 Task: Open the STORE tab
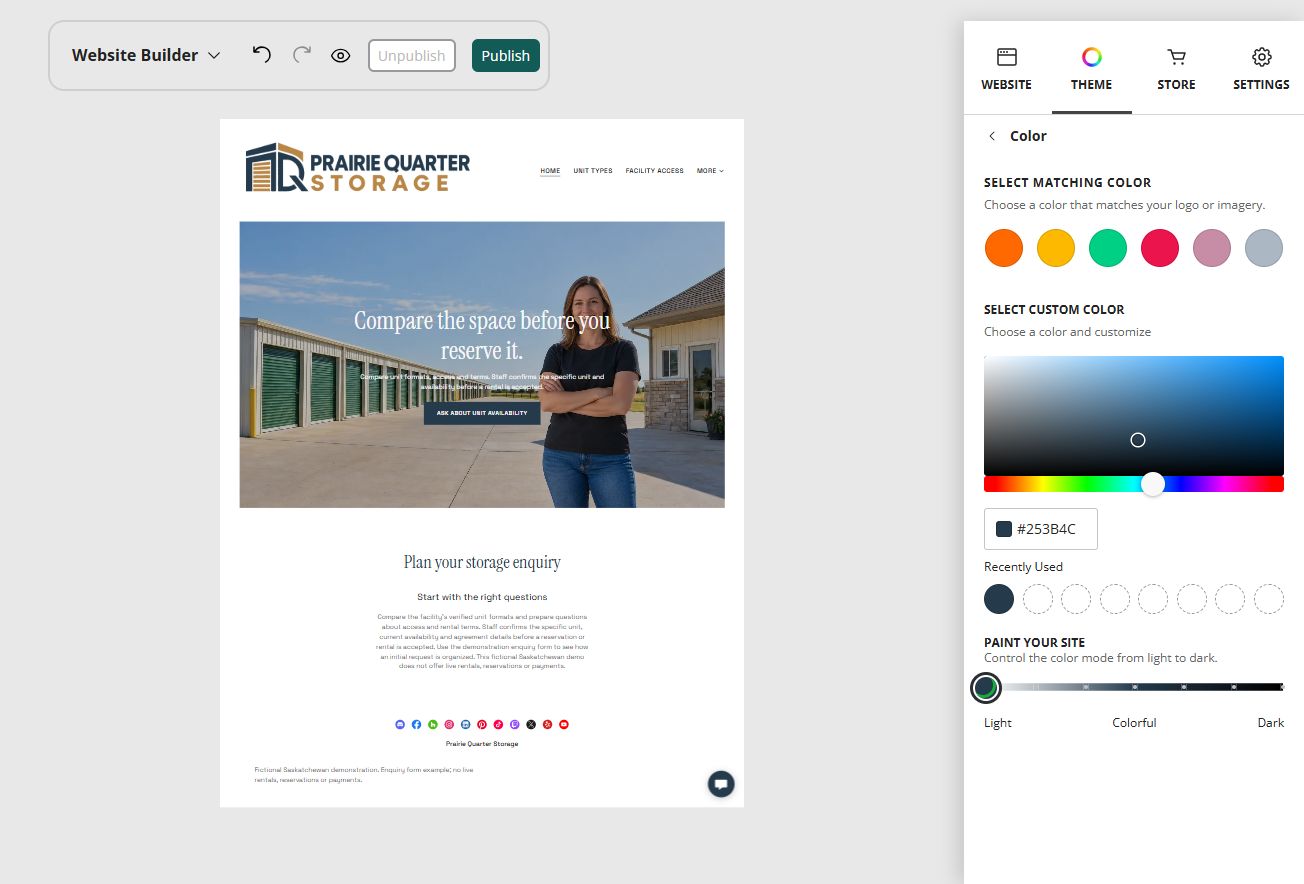click(1176, 69)
